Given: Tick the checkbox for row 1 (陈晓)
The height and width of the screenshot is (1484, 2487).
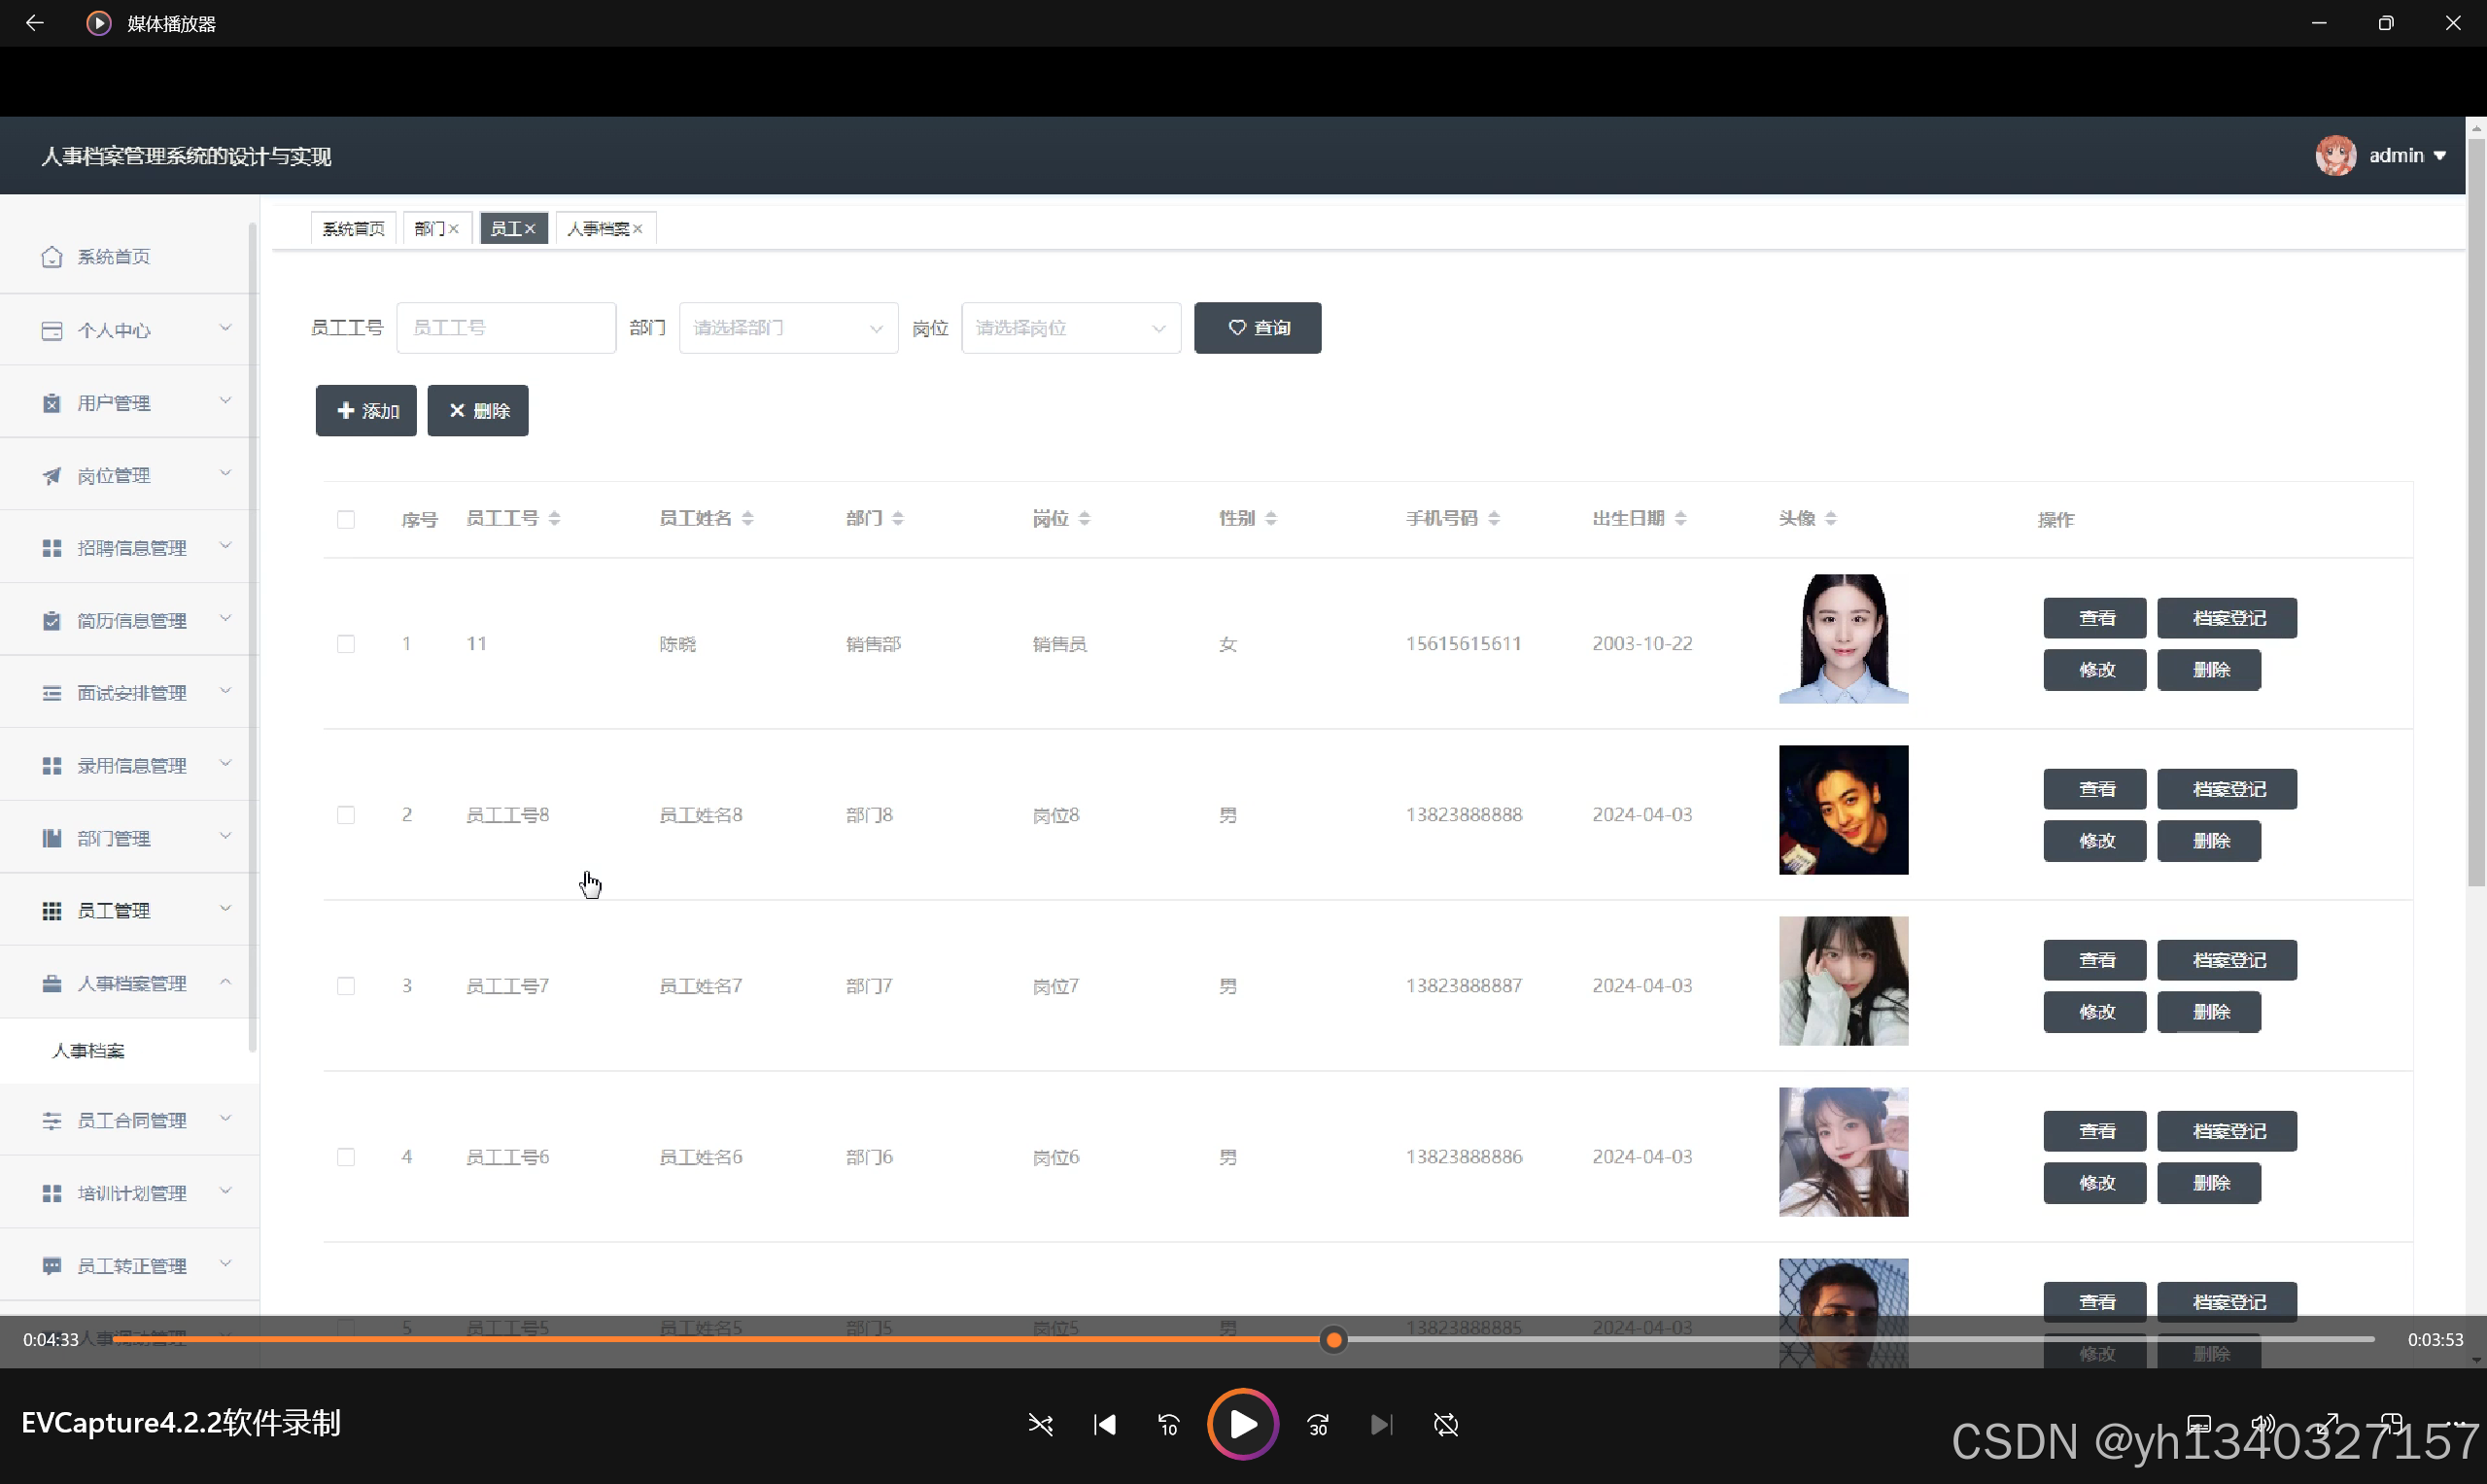Looking at the screenshot, I should [x=346, y=644].
